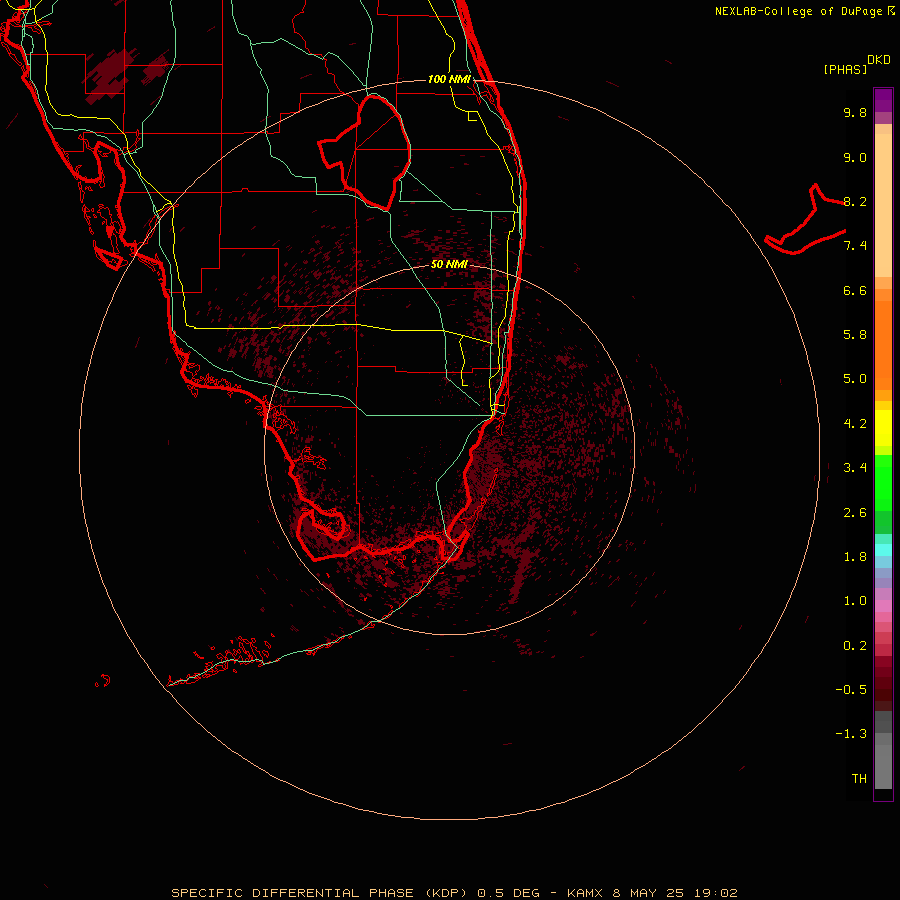This screenshot has height=900, width=900.
Task: Click the bright green segment of the color bar
Action: point(883,483)
